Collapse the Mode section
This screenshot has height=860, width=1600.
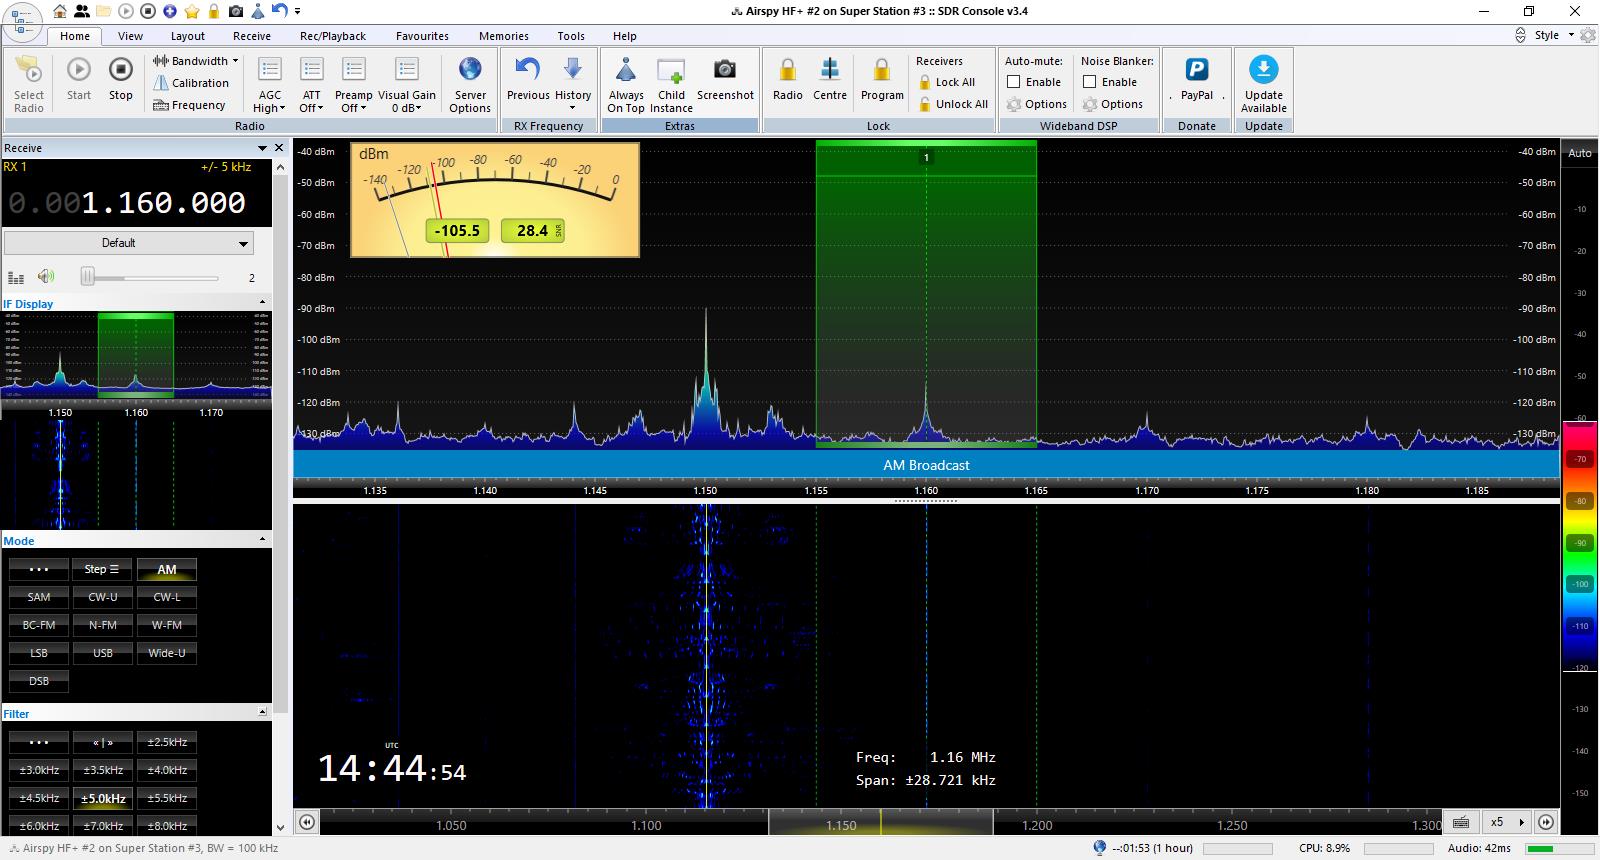pyautogui.click(x=263, y=539)
